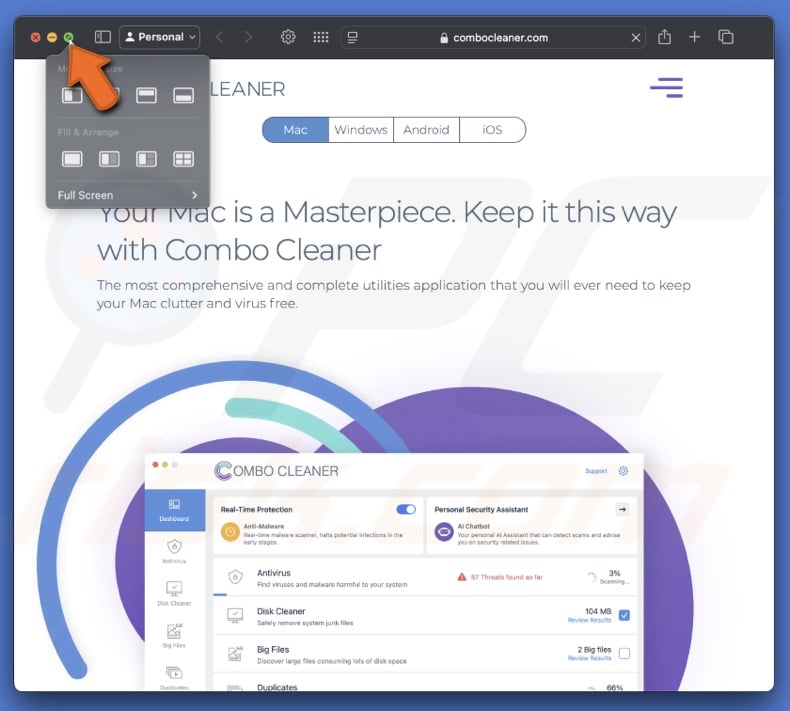
Task: Move the window to the bottom half
Action: 183,95
